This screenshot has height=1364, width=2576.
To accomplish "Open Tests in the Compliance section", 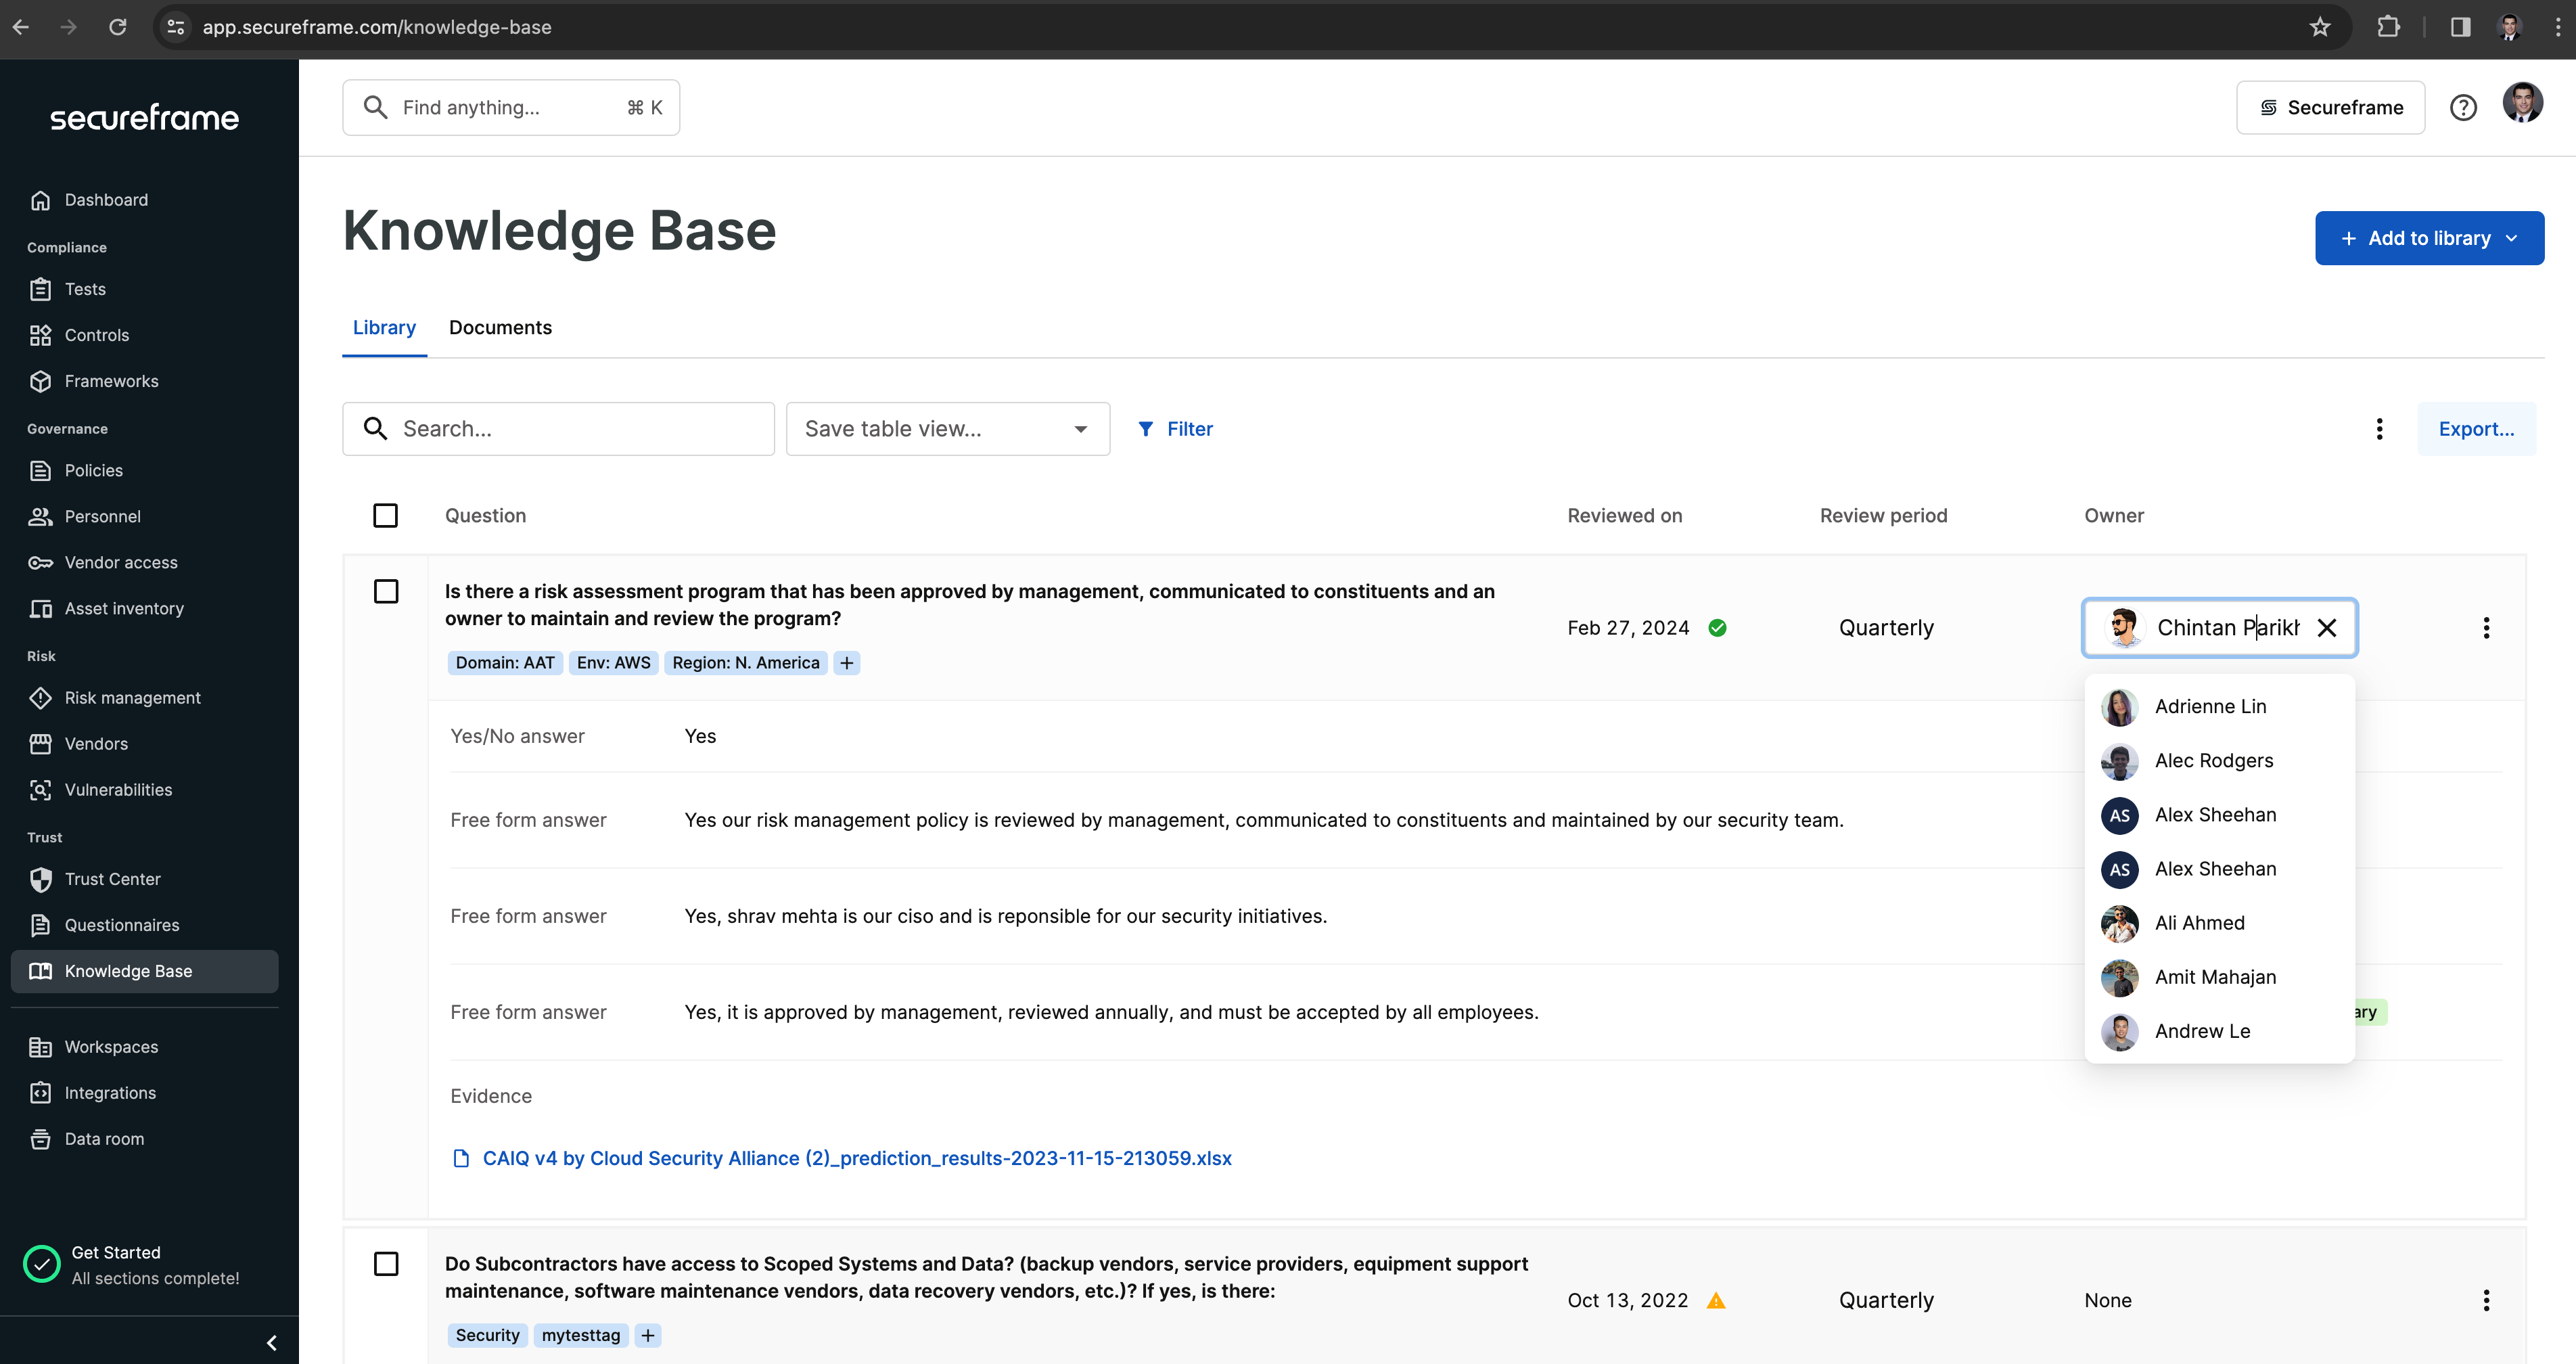I will pos(85,289).
